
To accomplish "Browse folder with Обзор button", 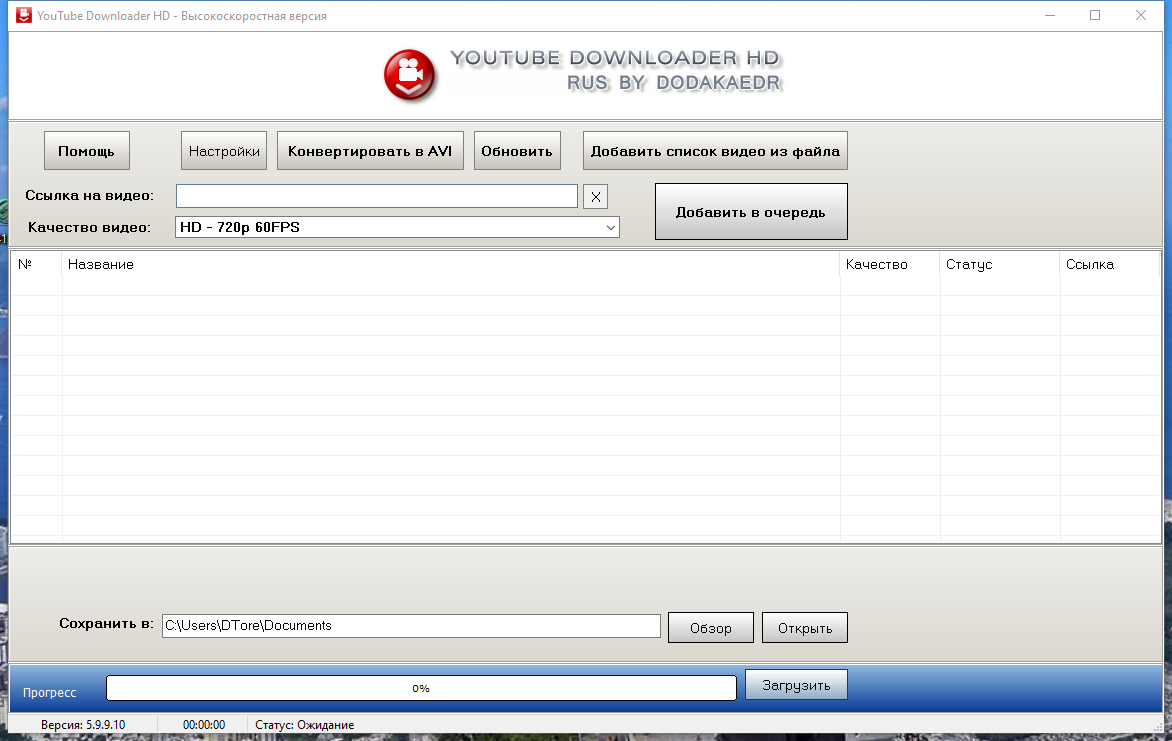I will (x=710, y=628).
